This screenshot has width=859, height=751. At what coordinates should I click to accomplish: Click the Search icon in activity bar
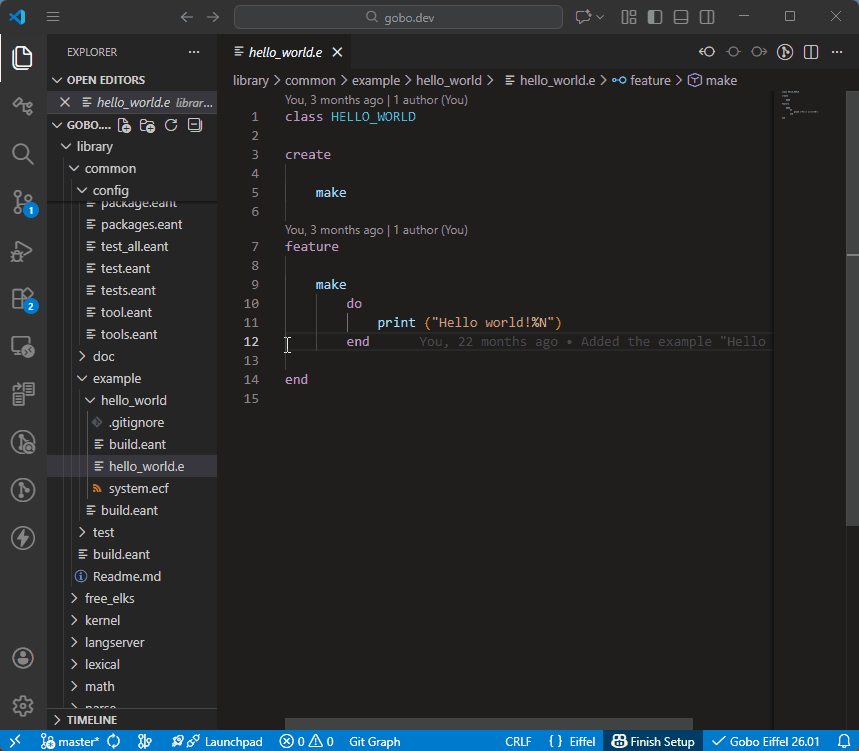point(23,154)
